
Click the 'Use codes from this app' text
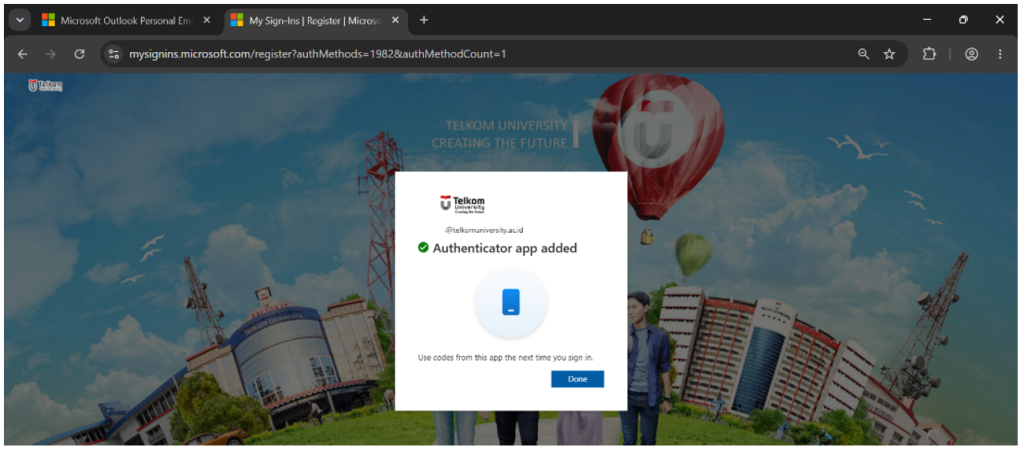click(505, 357)
